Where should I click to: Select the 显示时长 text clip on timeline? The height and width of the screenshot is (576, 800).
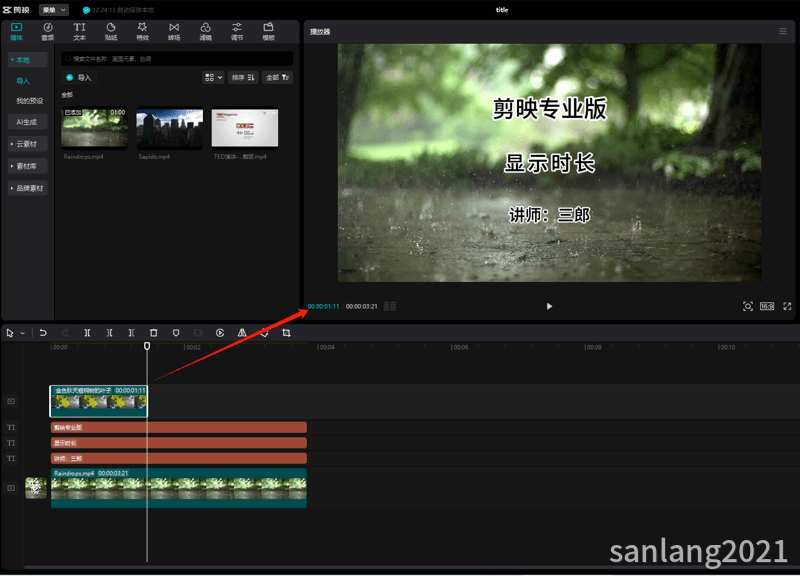pos(179,443)
